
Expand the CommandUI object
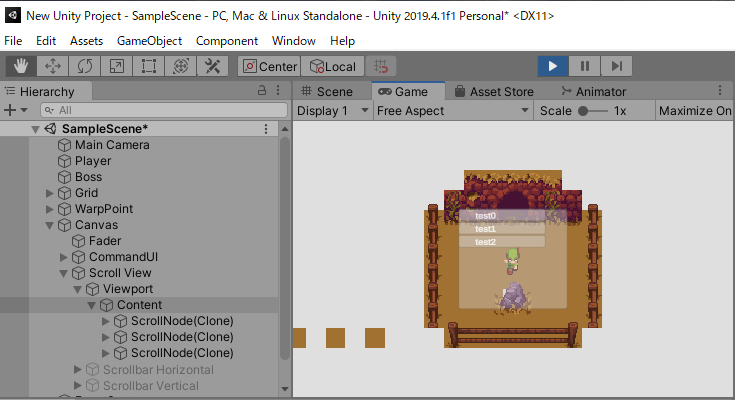(63, 257)
